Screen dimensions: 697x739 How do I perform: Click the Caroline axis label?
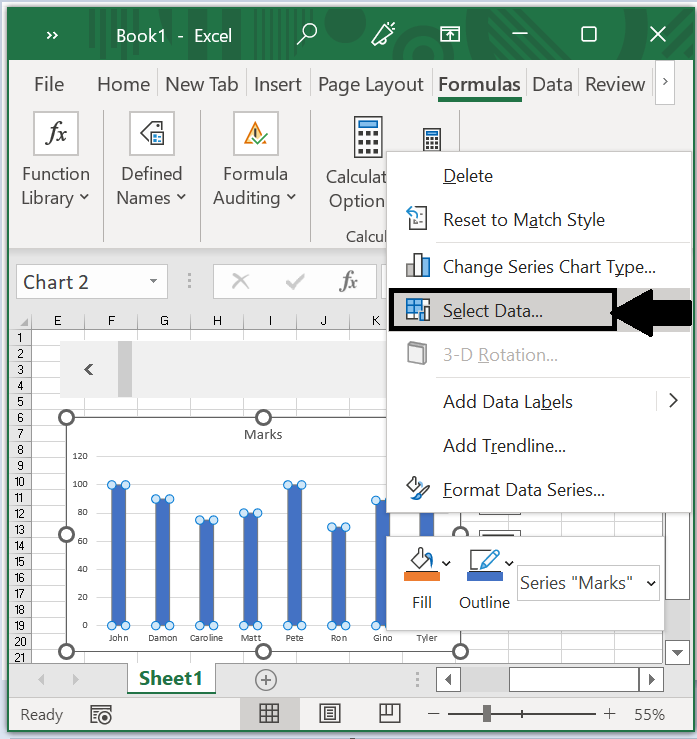tap(206, 638)
